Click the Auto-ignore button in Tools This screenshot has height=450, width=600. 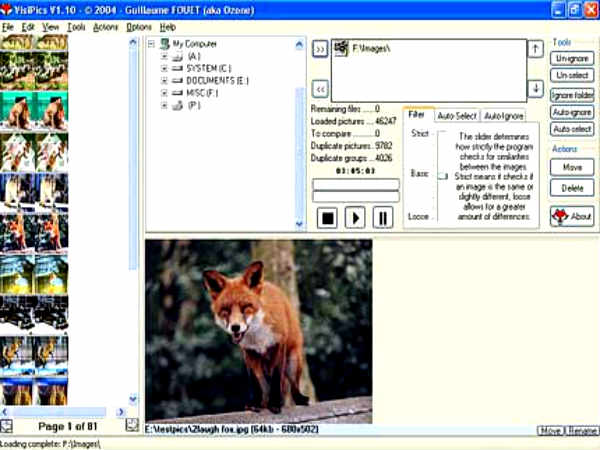pyautogui.click(x=572, y=112)
